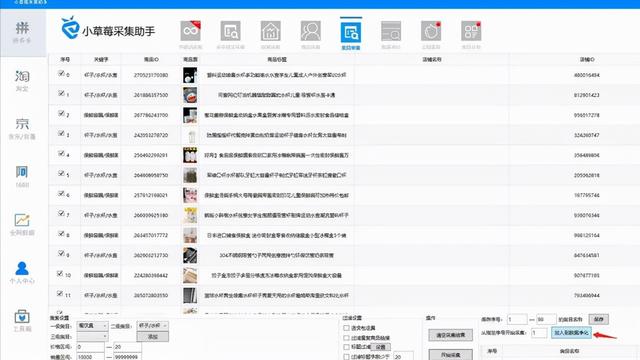Screen dimensions: 640x360
Task: Click the 保存 save button
Action: coord(599,319)
